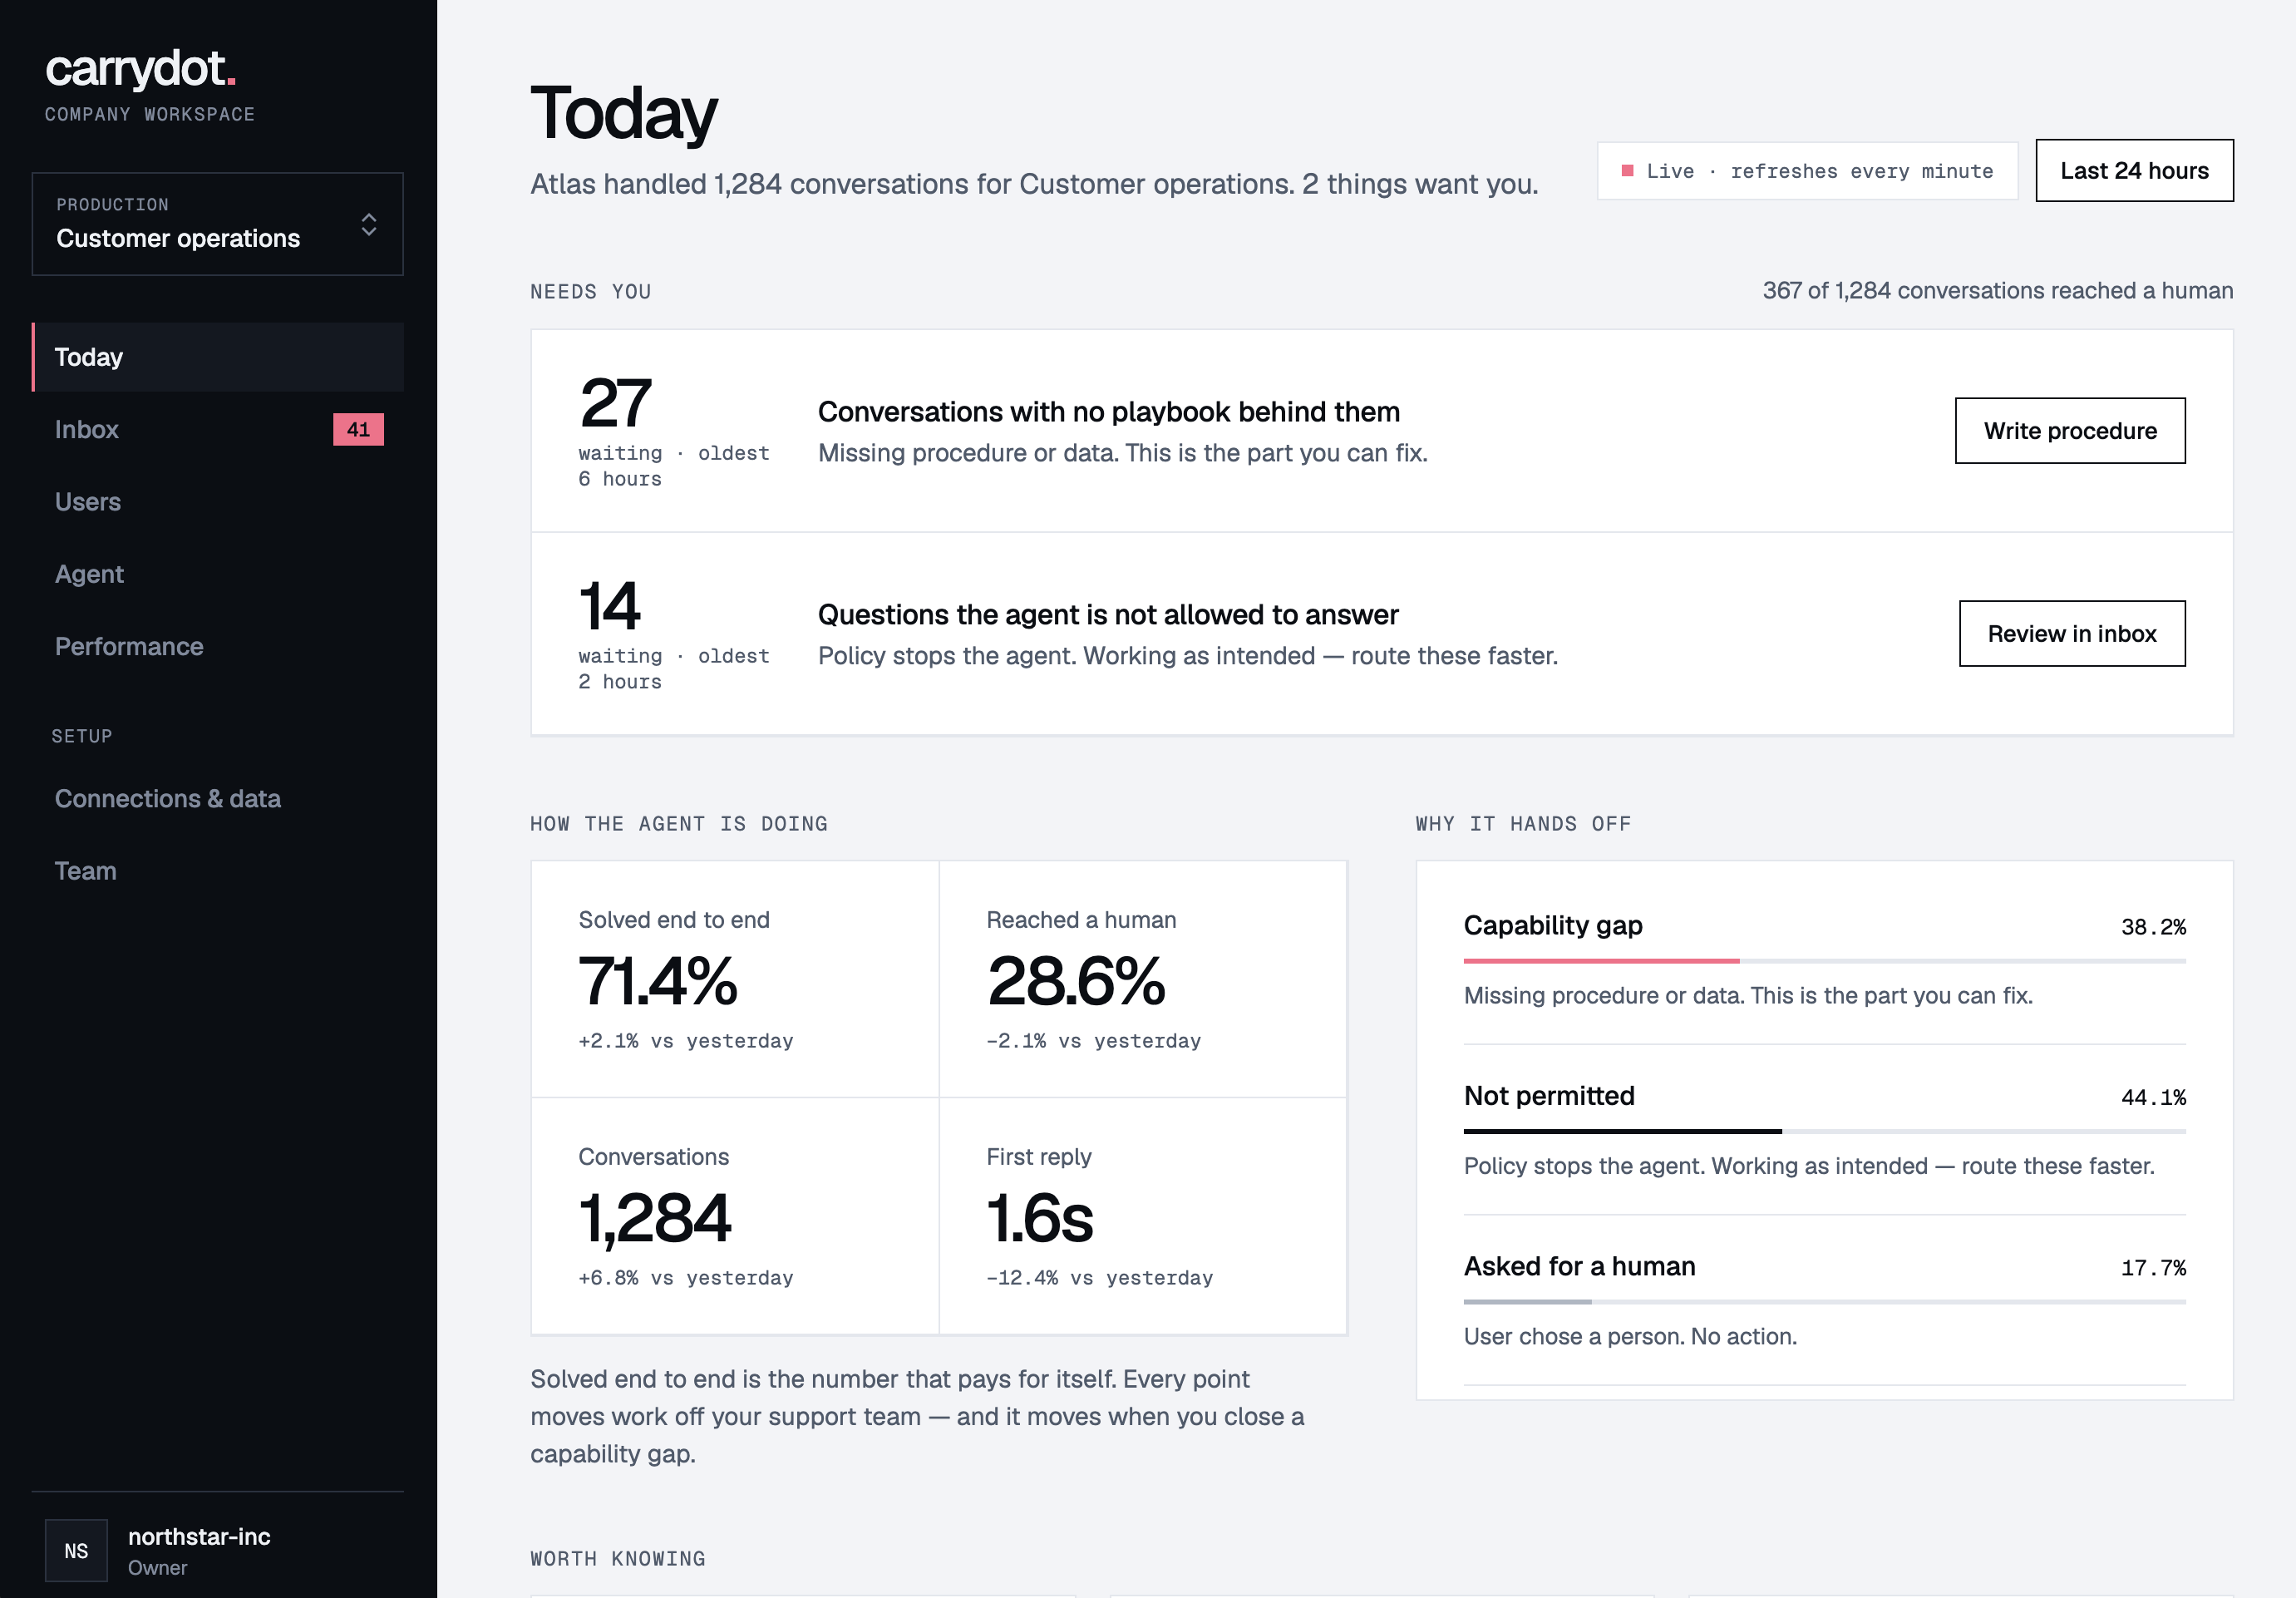Click the WORTH KNOWING section heading

click(618, 1559)
